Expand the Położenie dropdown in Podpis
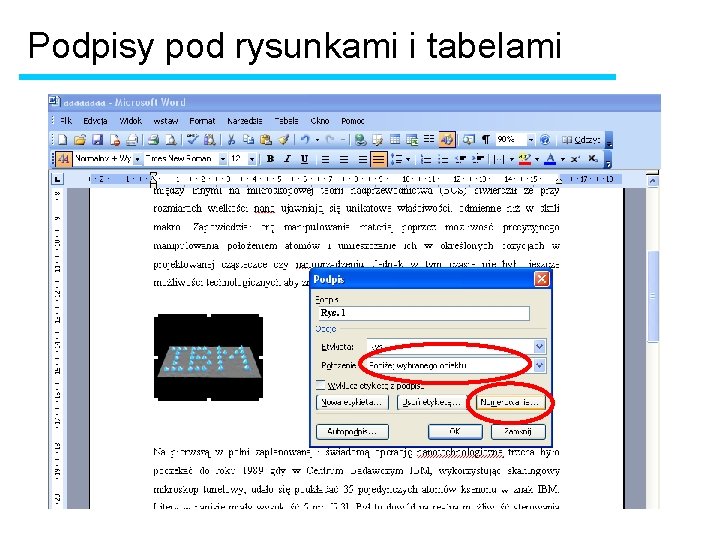The image size is (720, 540). tap(540, 366)
